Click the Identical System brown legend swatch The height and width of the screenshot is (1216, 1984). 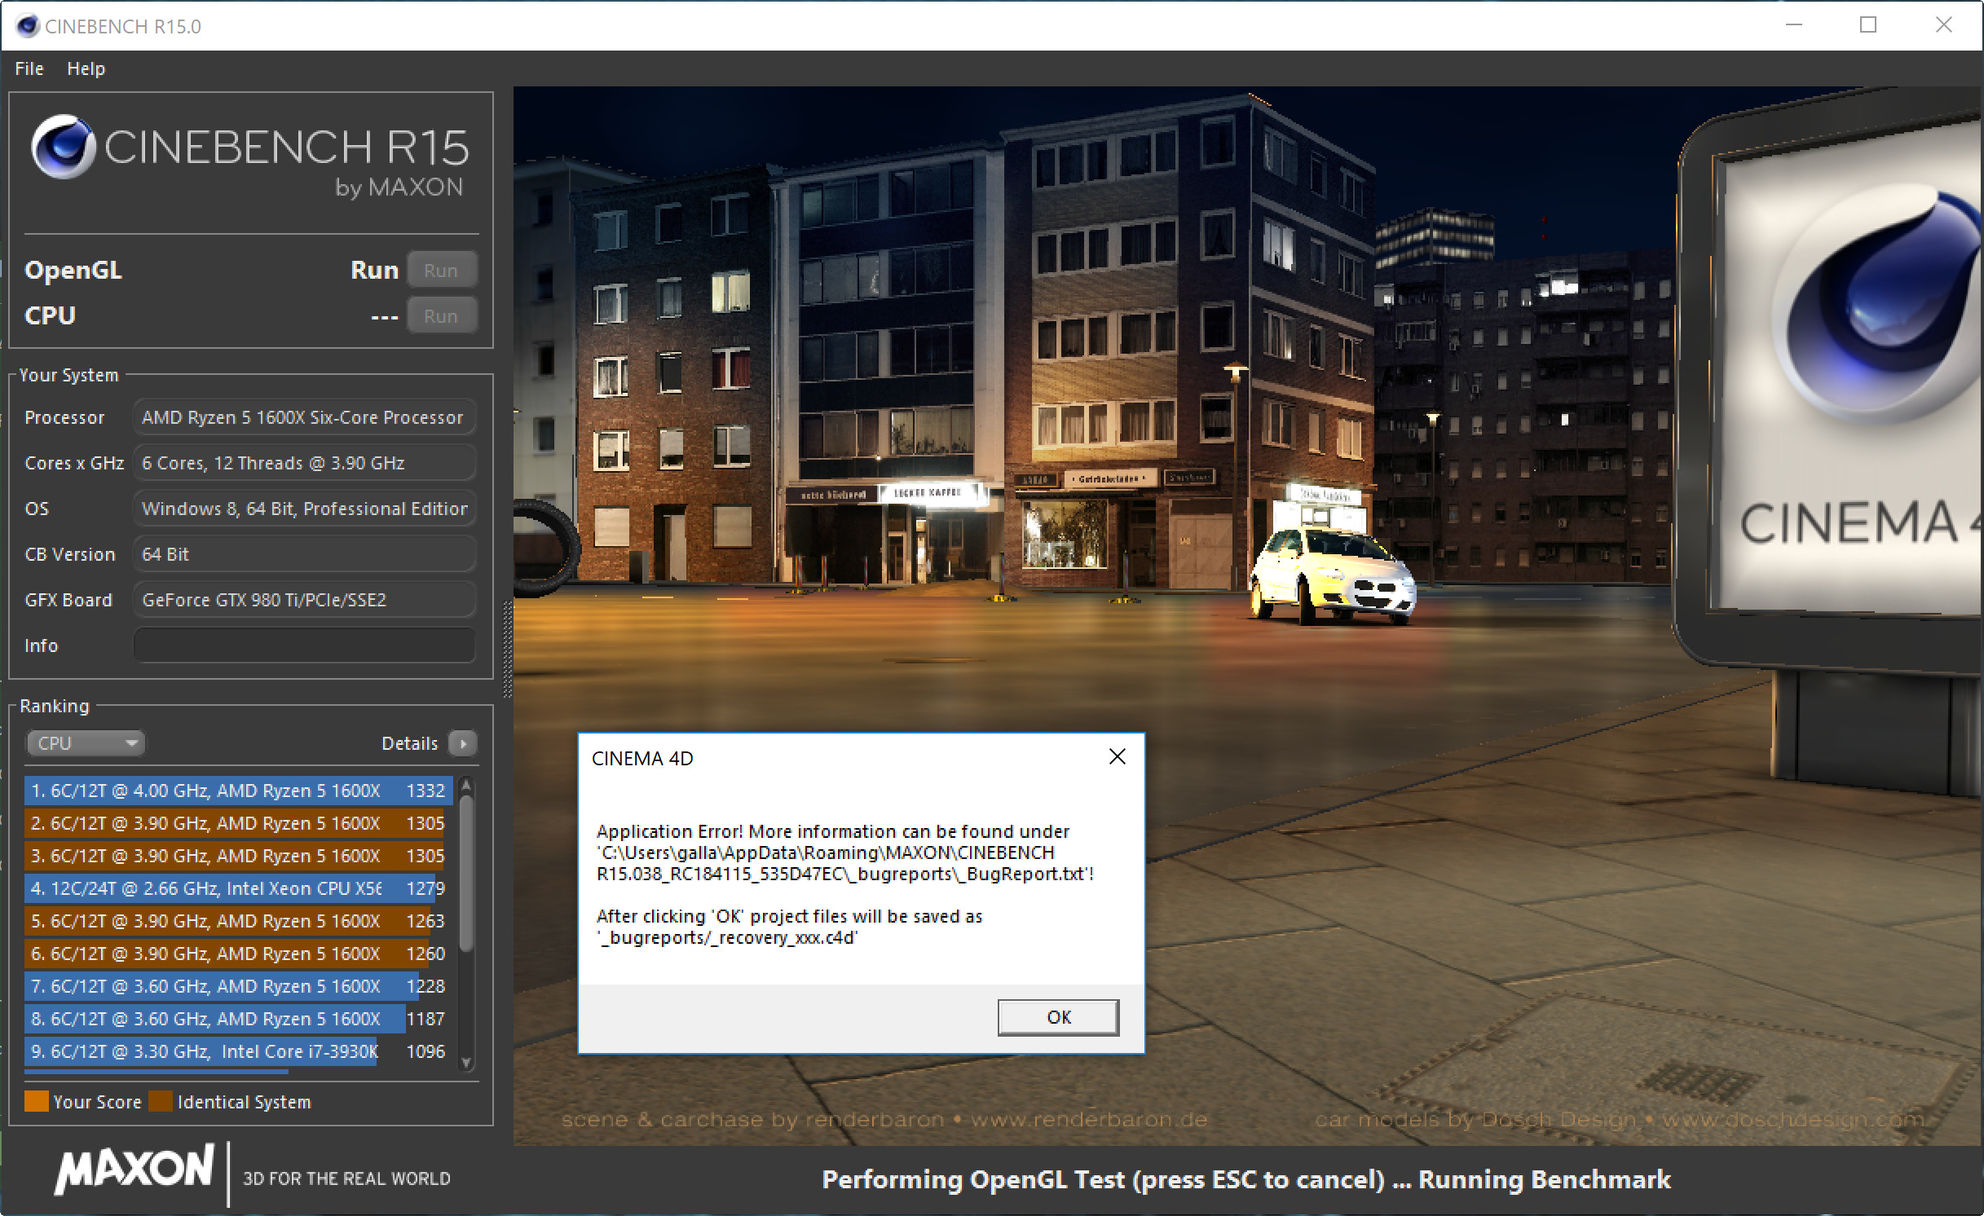point(160,1101)
